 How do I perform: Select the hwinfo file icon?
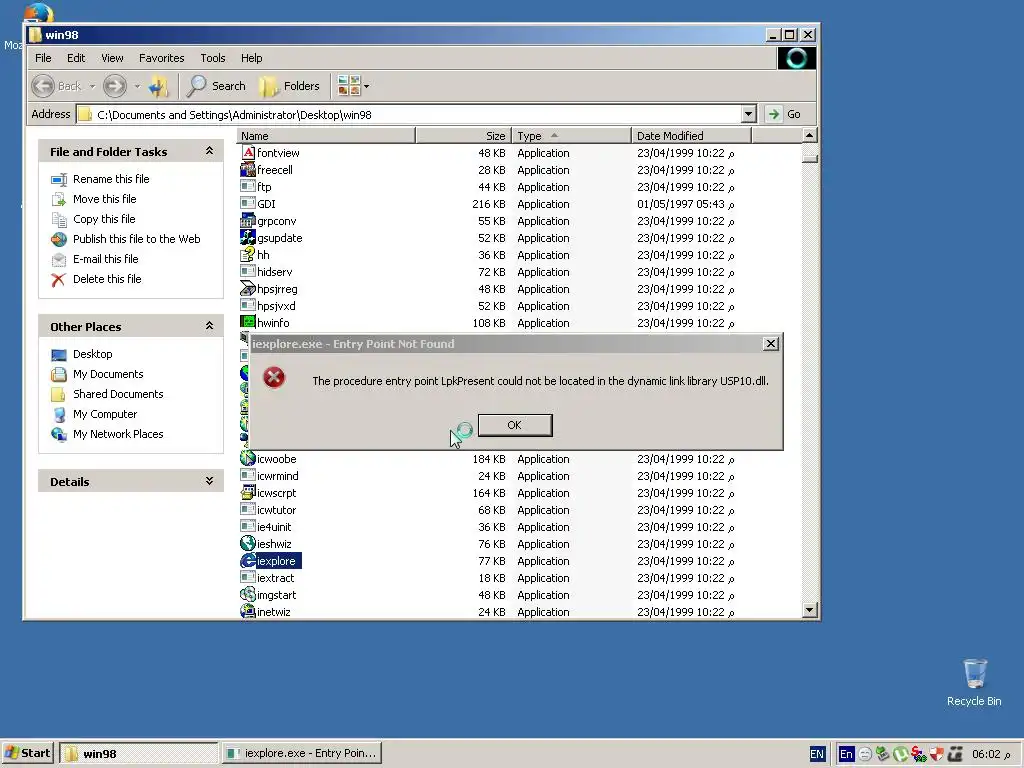click(248, 323)
